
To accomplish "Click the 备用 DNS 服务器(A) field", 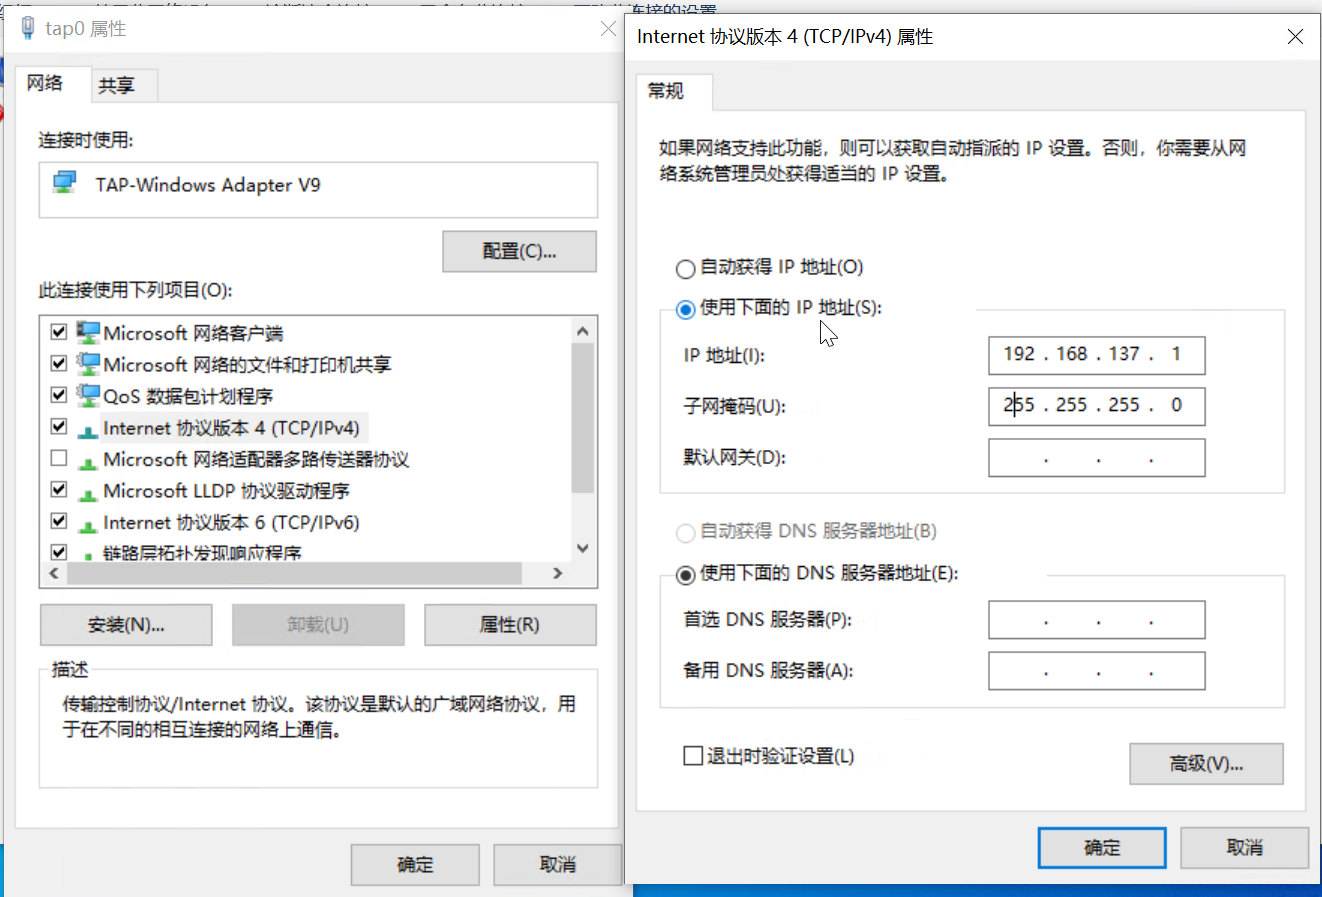I will pos(1097,671).
